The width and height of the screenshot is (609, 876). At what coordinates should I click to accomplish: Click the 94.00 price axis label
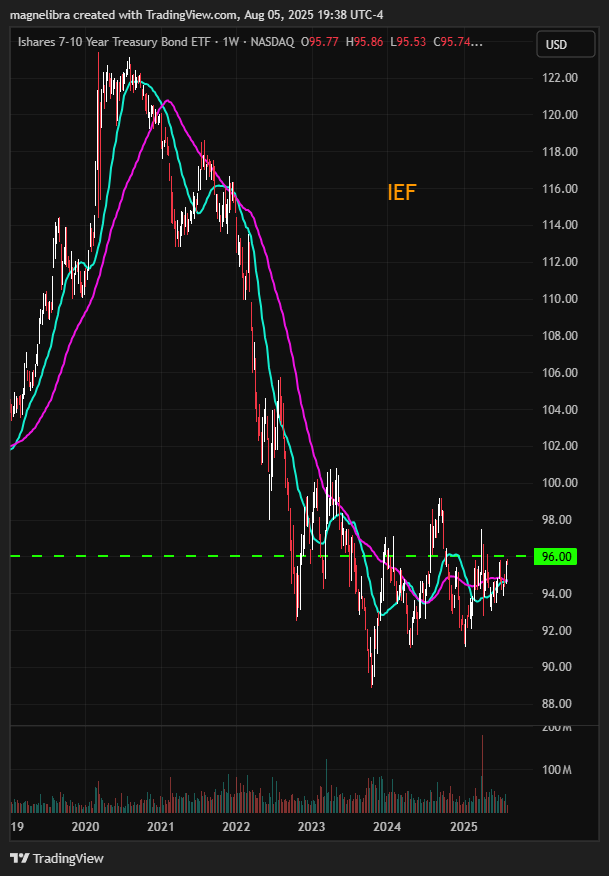coord(557,593)
